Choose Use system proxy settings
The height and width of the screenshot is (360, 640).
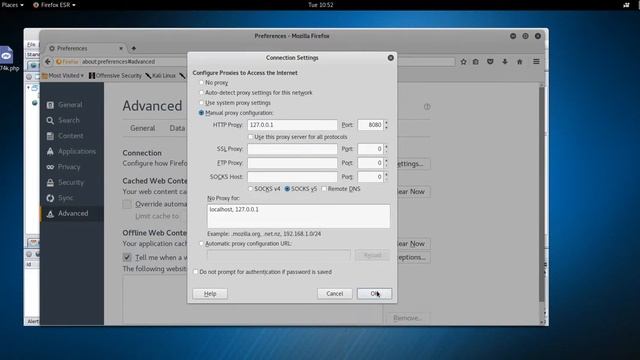[x=201, y=103]
